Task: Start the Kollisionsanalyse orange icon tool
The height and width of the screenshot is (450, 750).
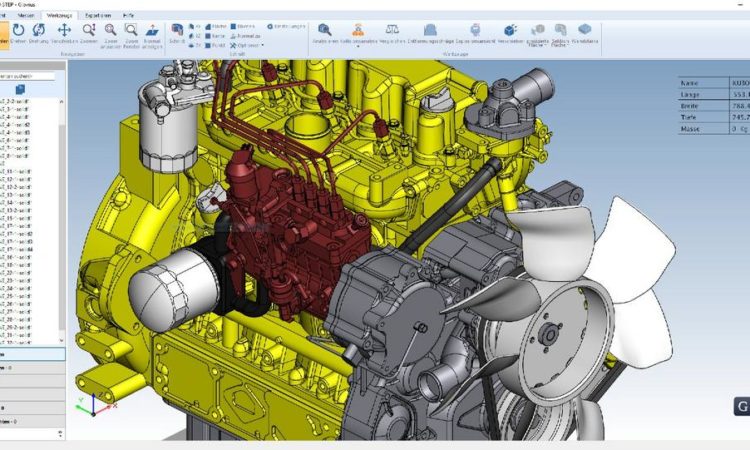Action: [x=358, y=30]
